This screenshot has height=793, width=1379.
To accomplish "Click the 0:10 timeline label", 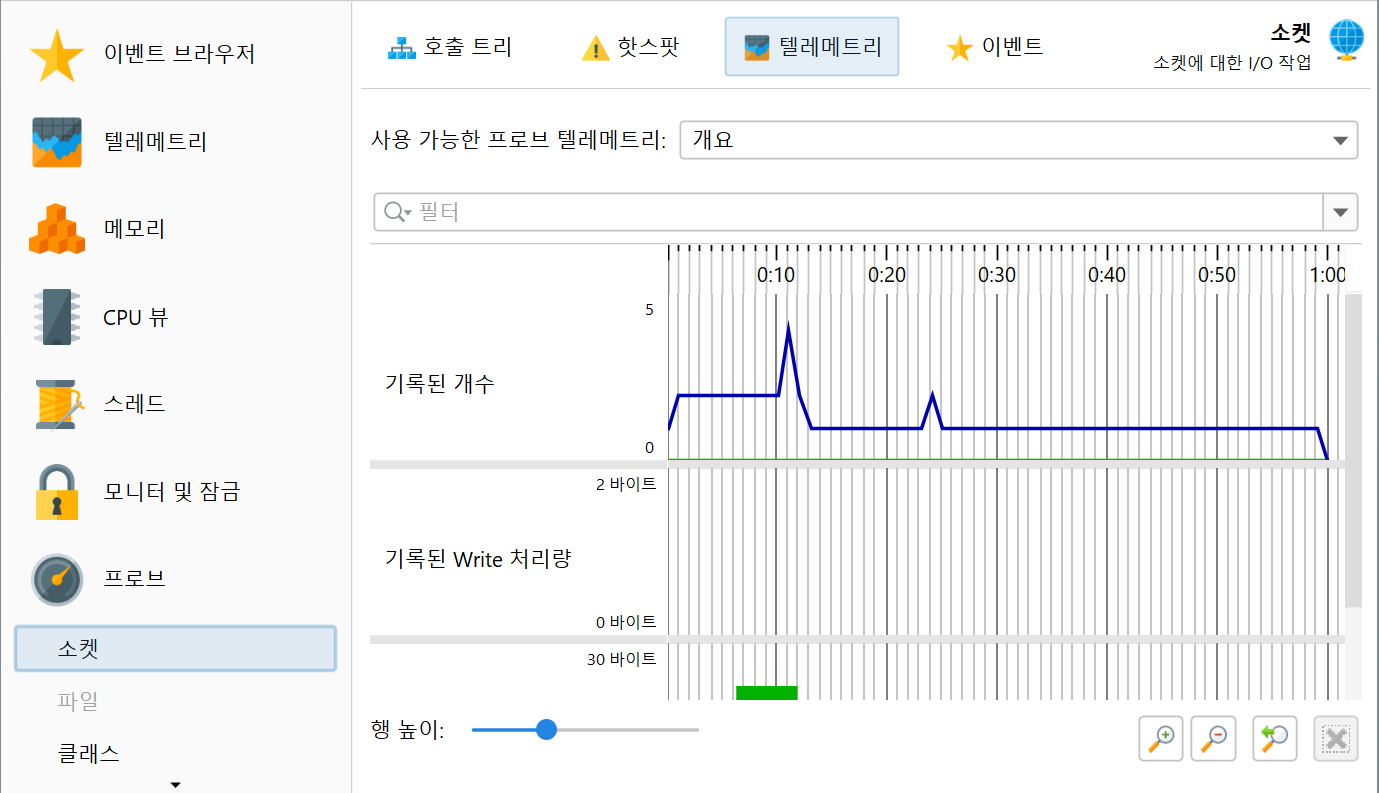I will click(x=776, y=275).
